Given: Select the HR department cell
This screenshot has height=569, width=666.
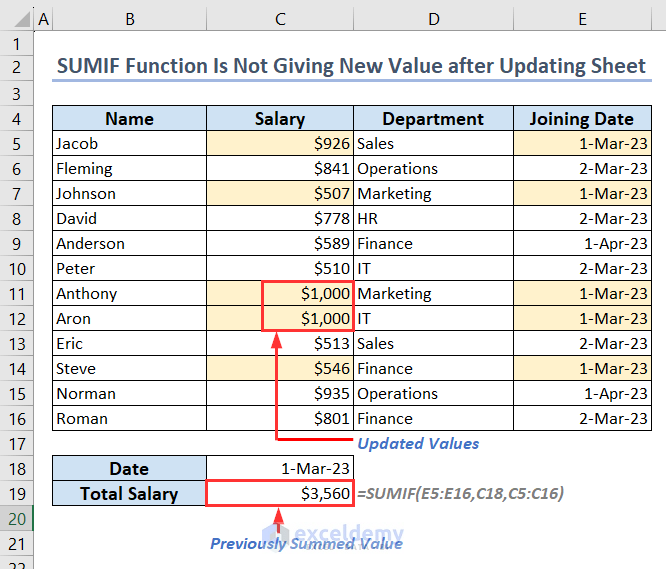Looking at the screenshot, I should click(x=433, y=219).
